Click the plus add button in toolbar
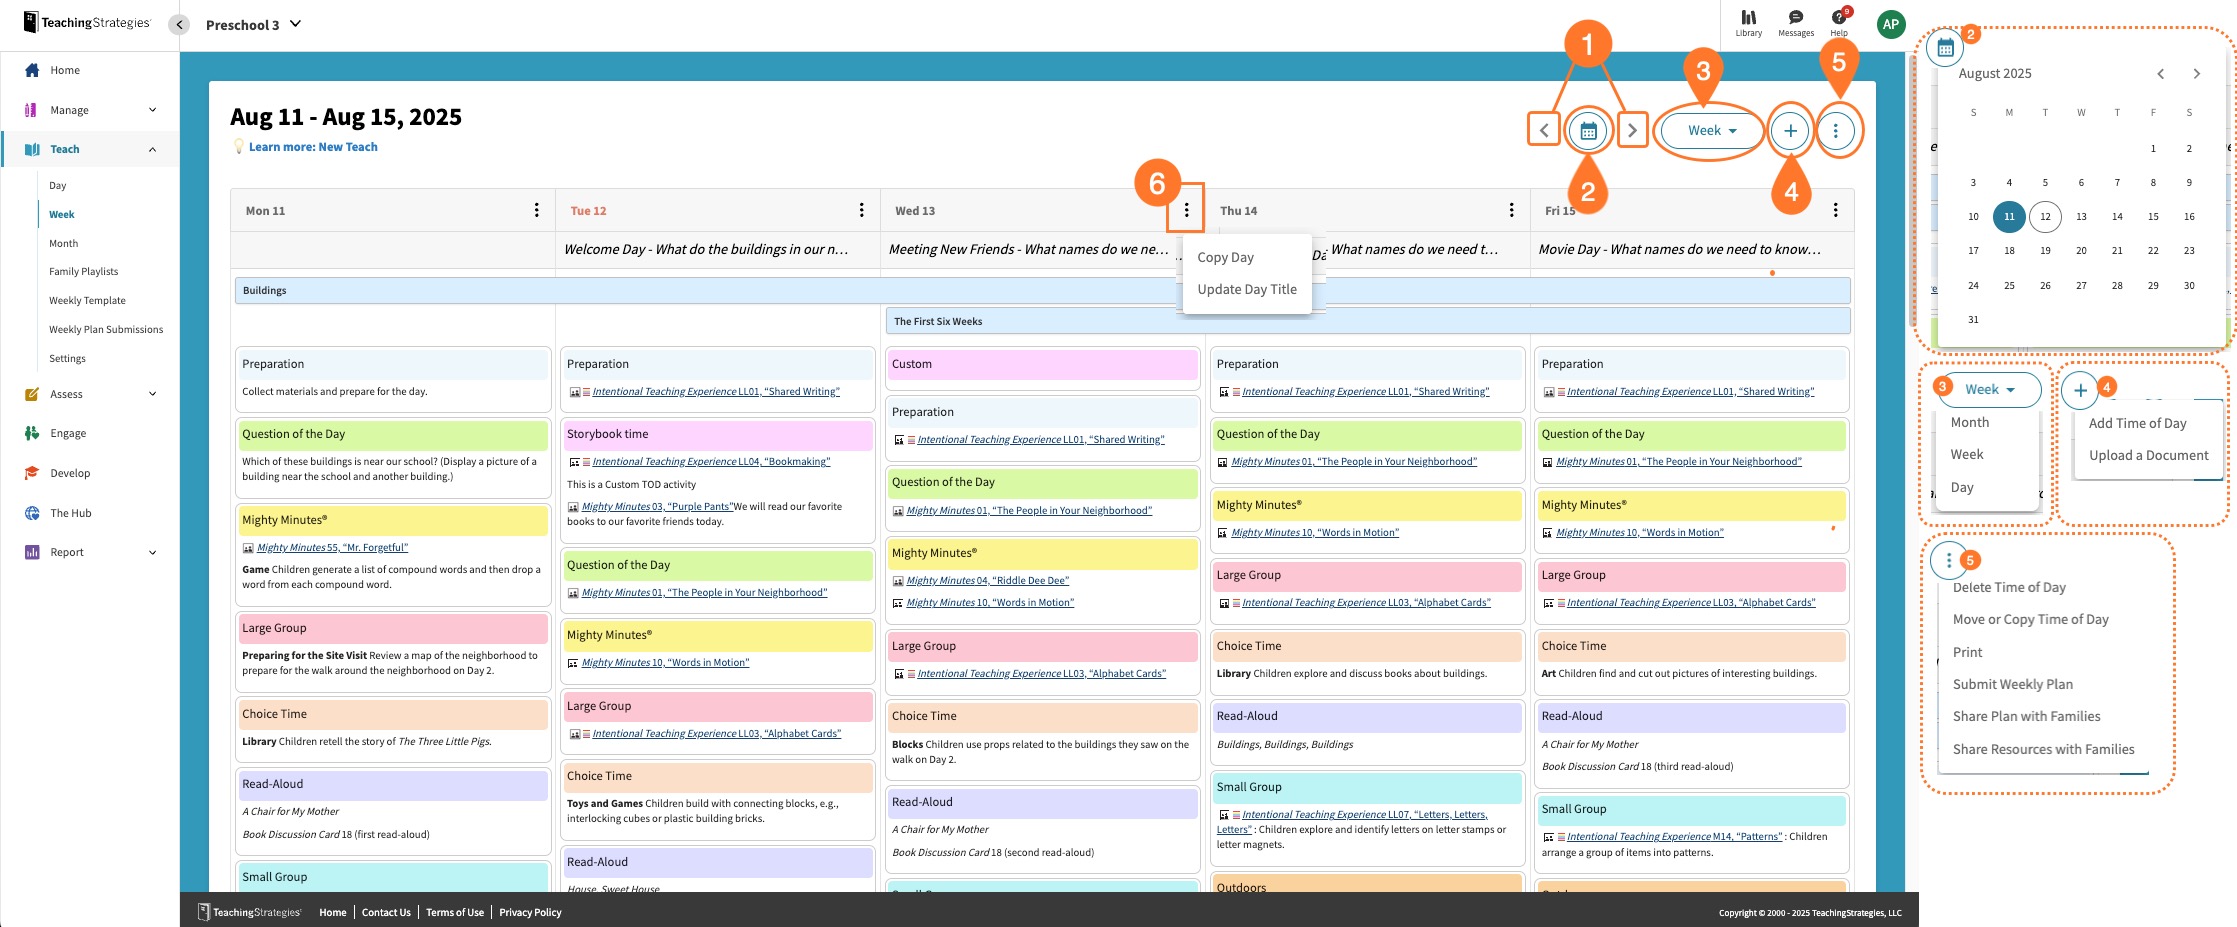This screenshot has height=927, width=2237. [1790, 131]
